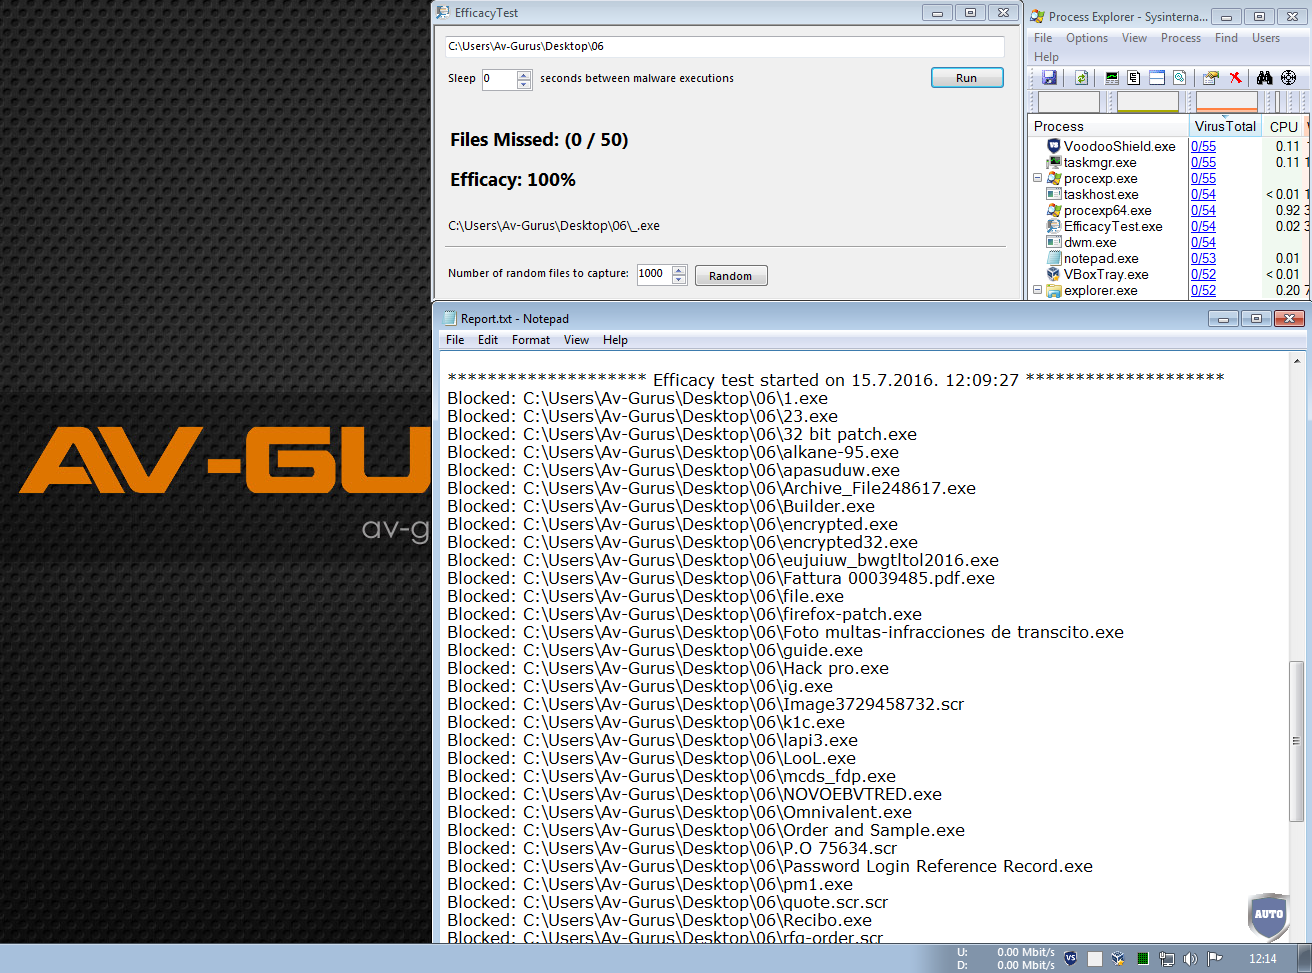Increase the random files count using the up arrow
The image size is (1312, 973).
pos(680,270)
